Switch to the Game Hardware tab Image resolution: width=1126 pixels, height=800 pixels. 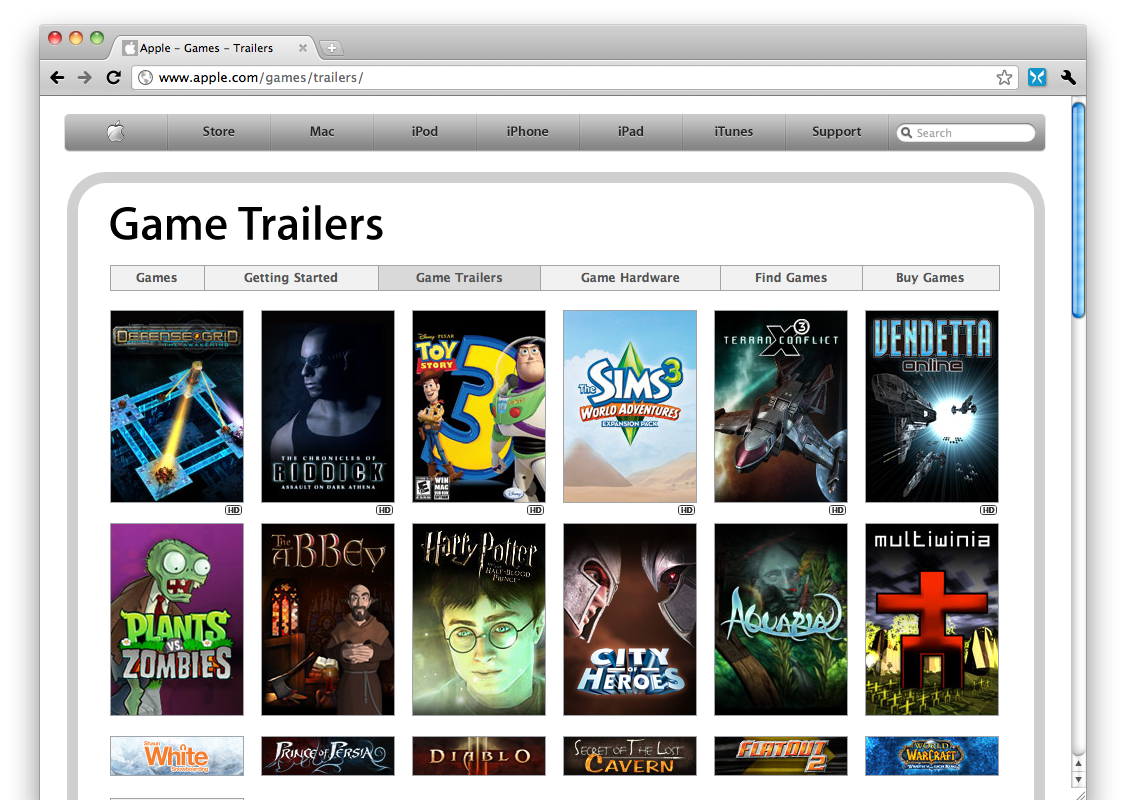pos(630,278)
